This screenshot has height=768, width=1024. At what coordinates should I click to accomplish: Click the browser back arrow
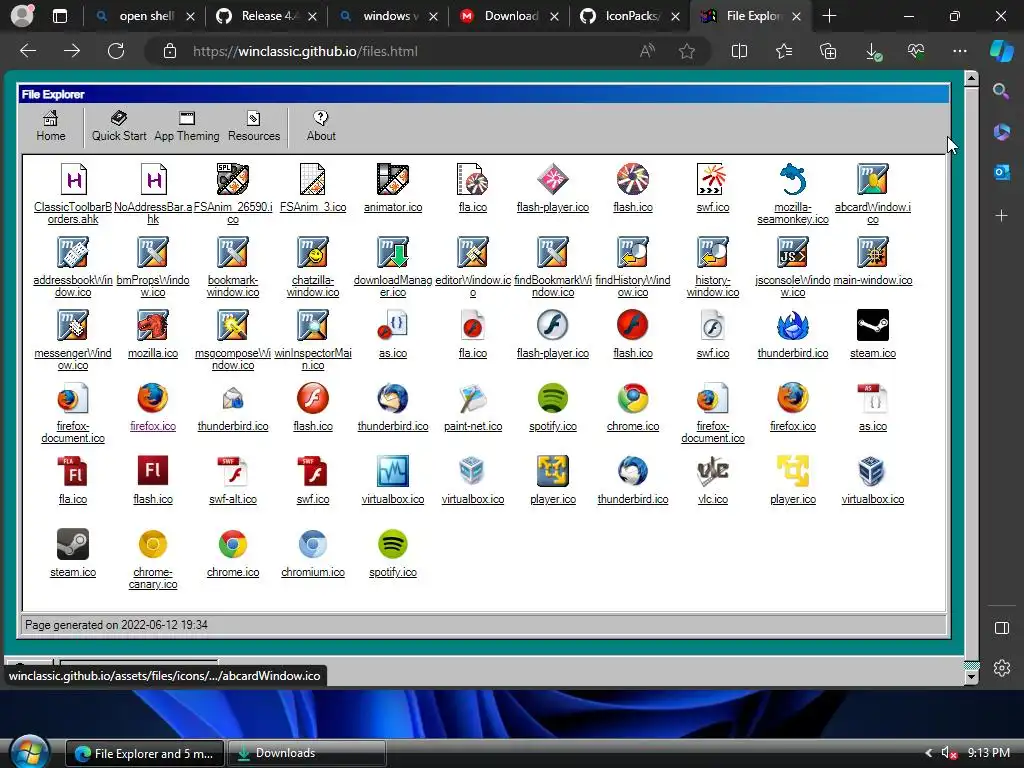tap(28, 51)
